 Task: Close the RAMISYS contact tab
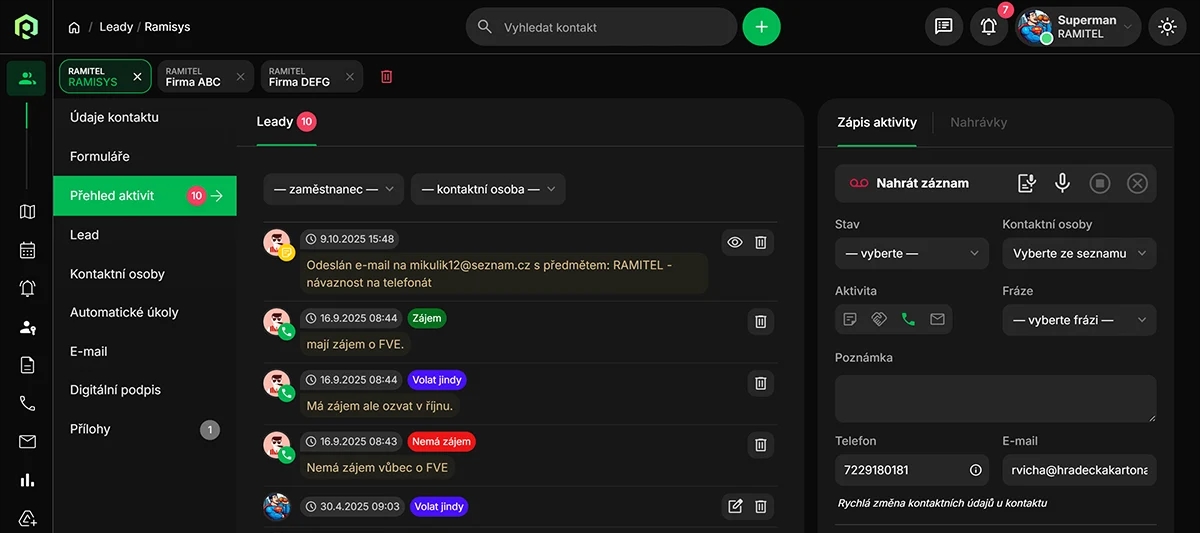pyautogui.click(x=138, y=77)
